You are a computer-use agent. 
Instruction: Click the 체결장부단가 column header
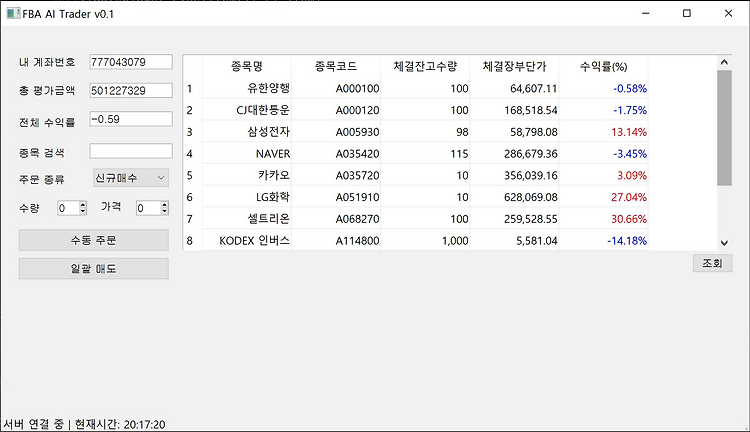[x=514, y=66]
